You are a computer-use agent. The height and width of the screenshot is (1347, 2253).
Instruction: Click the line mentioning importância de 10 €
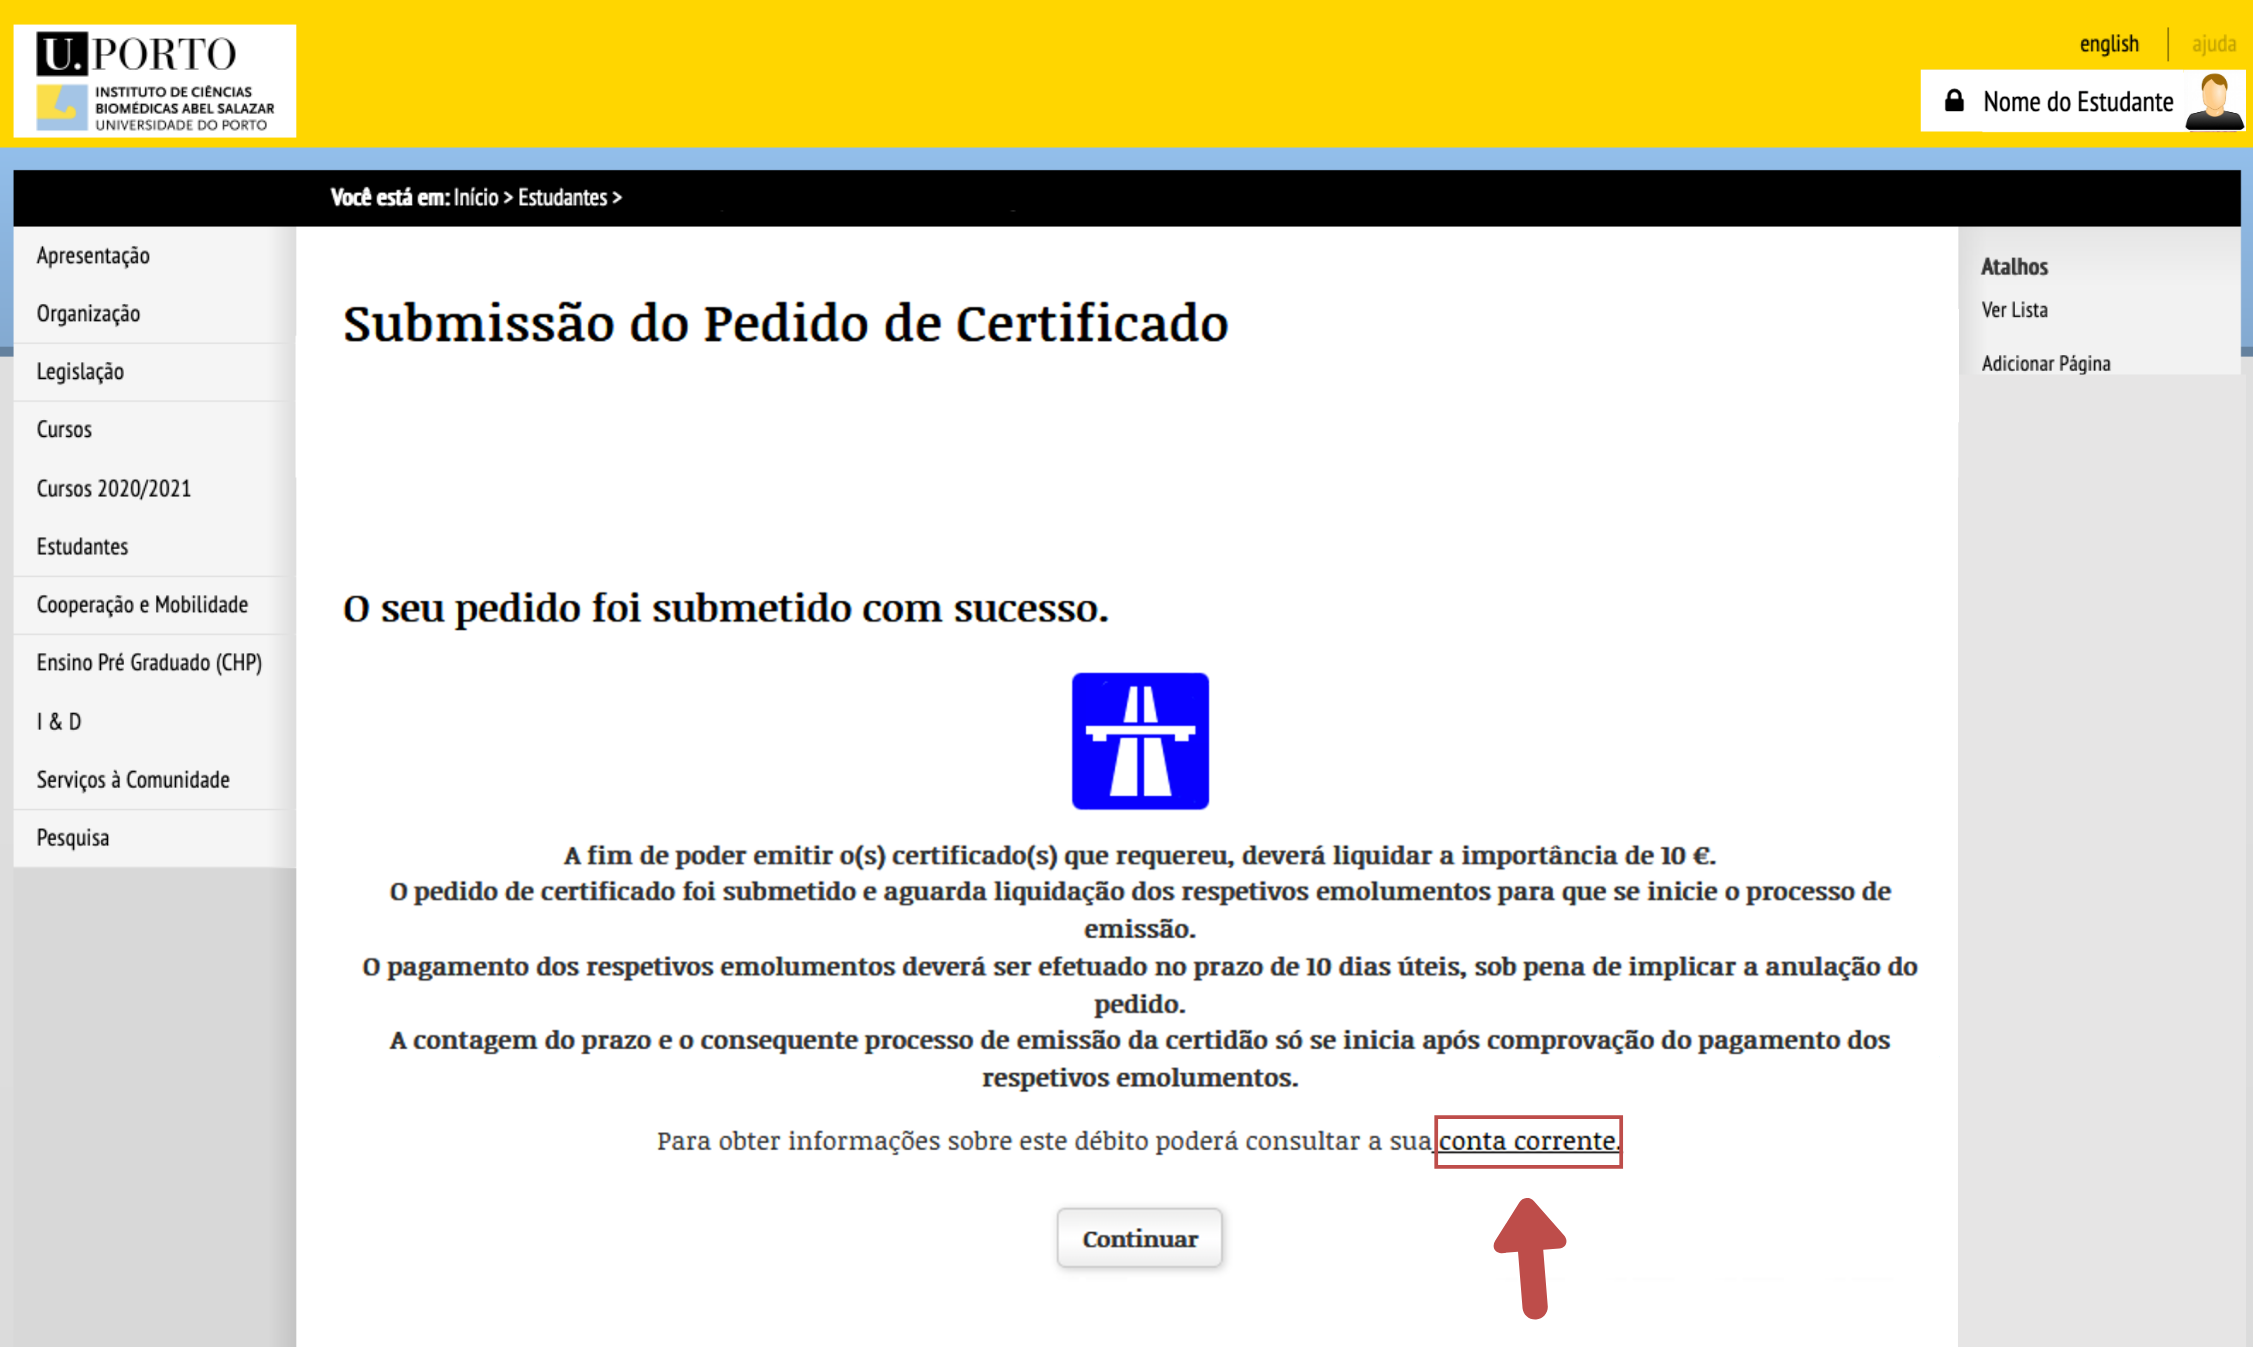[x=1140, y=856]
